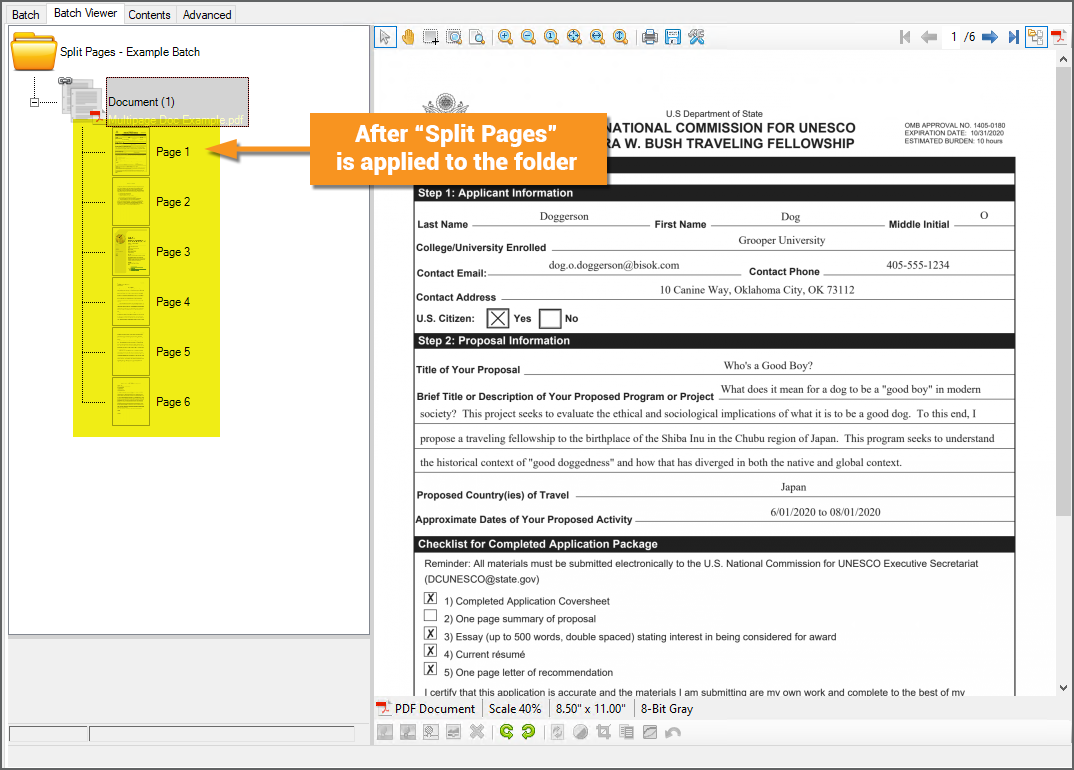Click the crop image icon

pyautogui.click(x=603, y=732)
